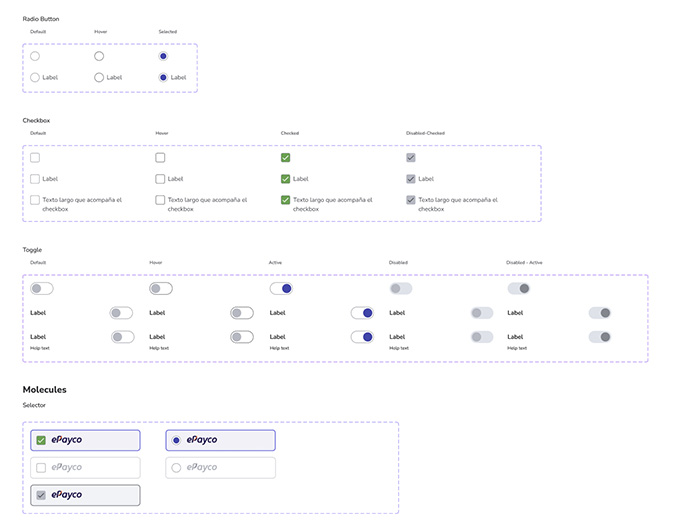Select the unselected ePayco radio selector
Image resolution: width=680 pixels, height=528 pixels.
pos(220,467)
